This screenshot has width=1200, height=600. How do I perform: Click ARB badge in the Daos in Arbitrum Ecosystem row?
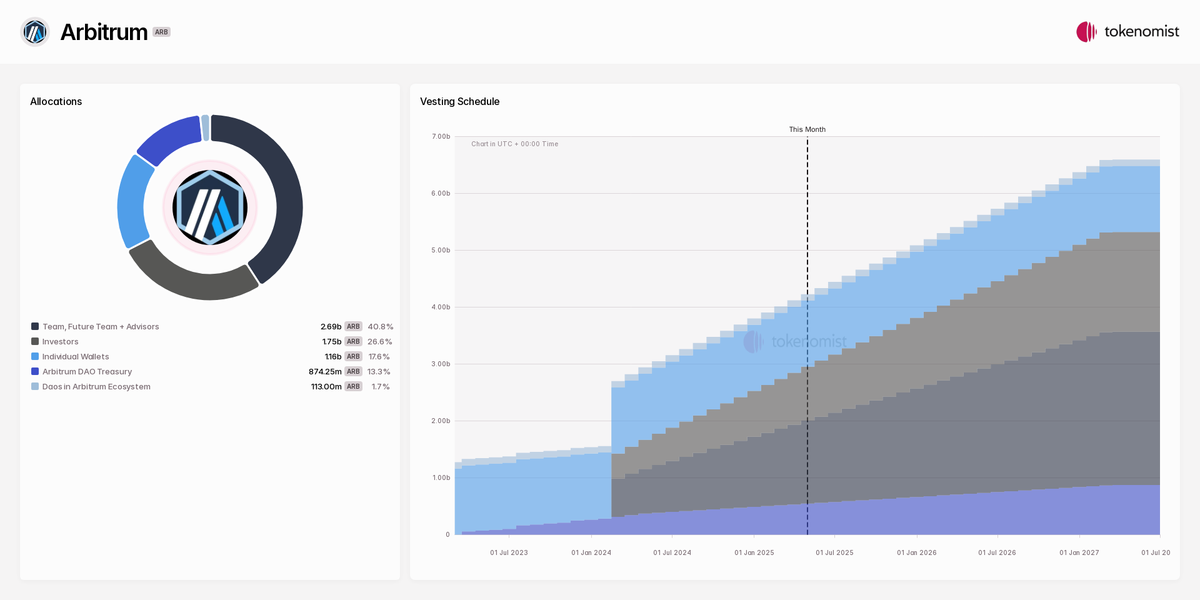(353, 387)
